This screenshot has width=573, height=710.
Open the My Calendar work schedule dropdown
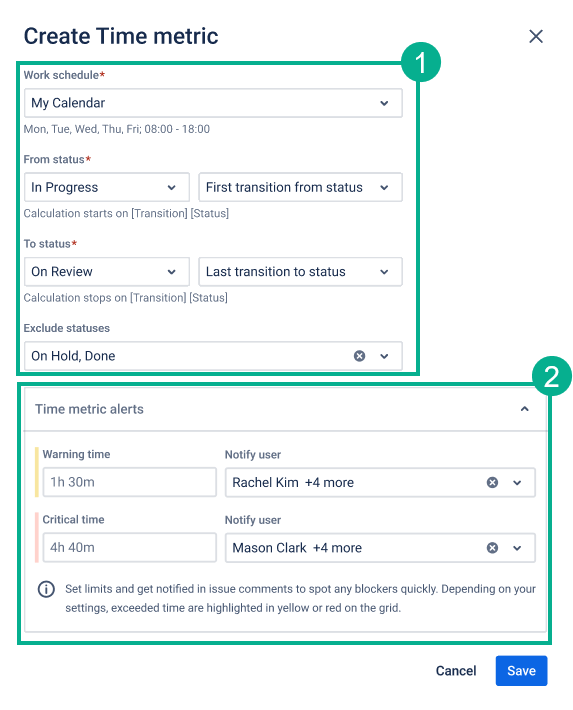click(x=213, y=103)
